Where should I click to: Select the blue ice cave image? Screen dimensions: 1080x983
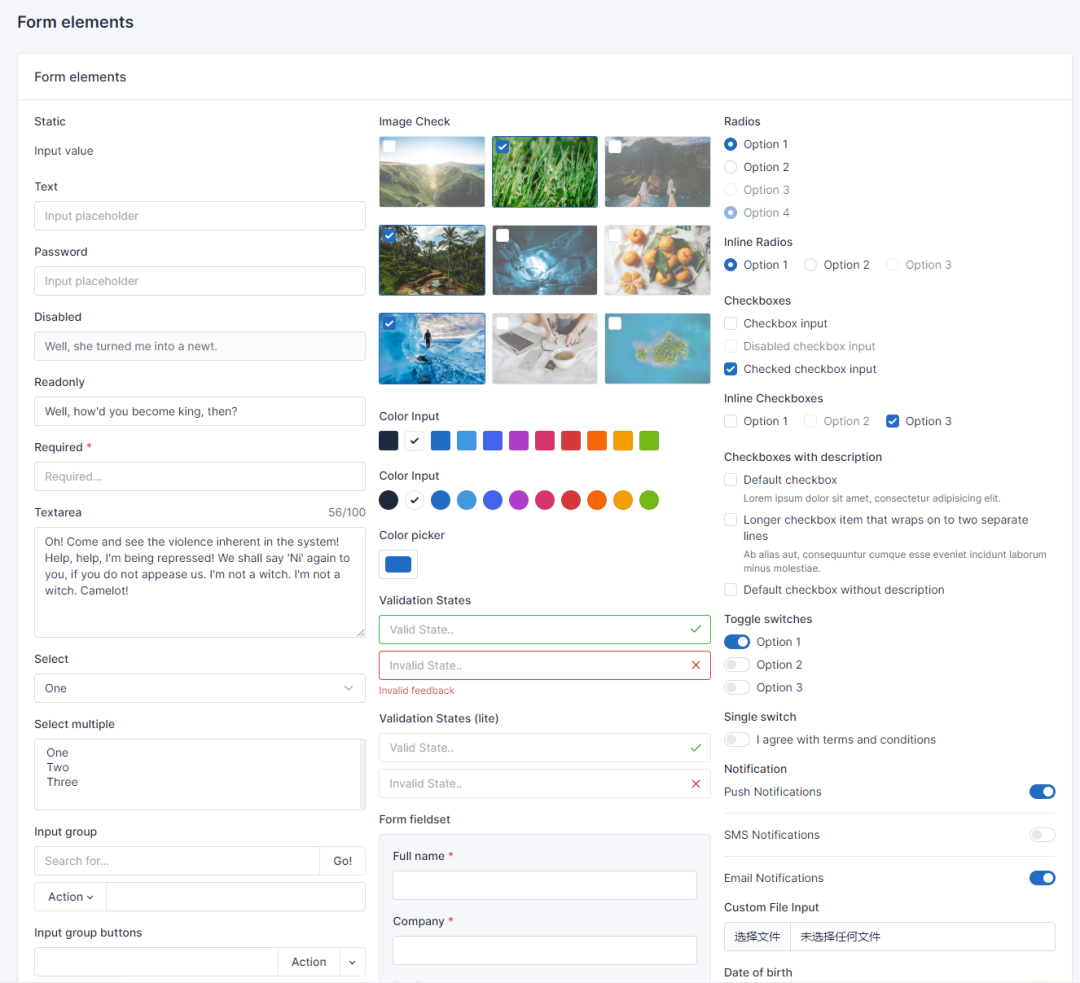tap(545, 260)
